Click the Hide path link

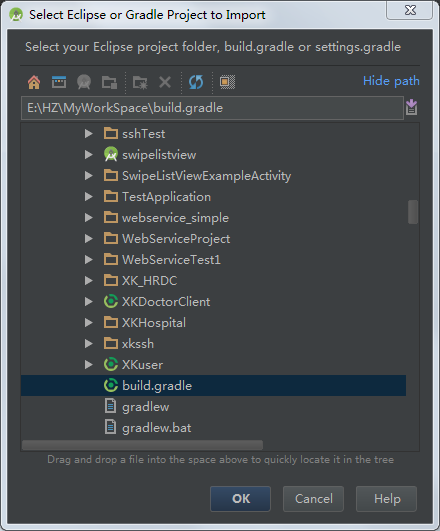391,81
